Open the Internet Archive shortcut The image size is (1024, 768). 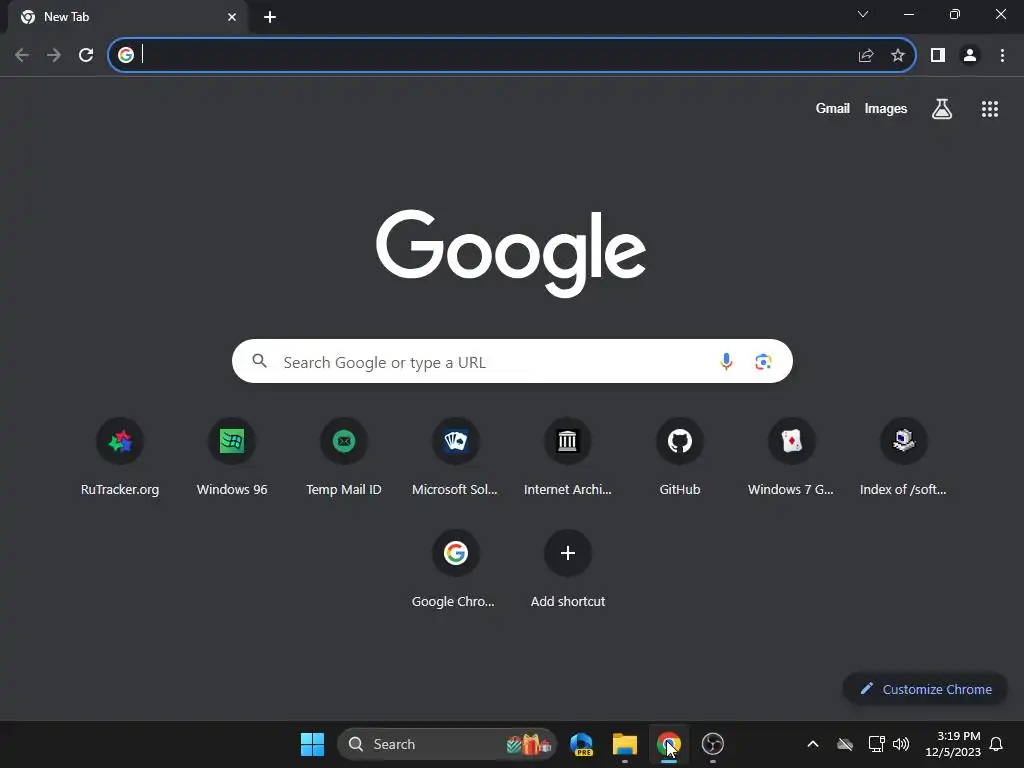(568, 457)
